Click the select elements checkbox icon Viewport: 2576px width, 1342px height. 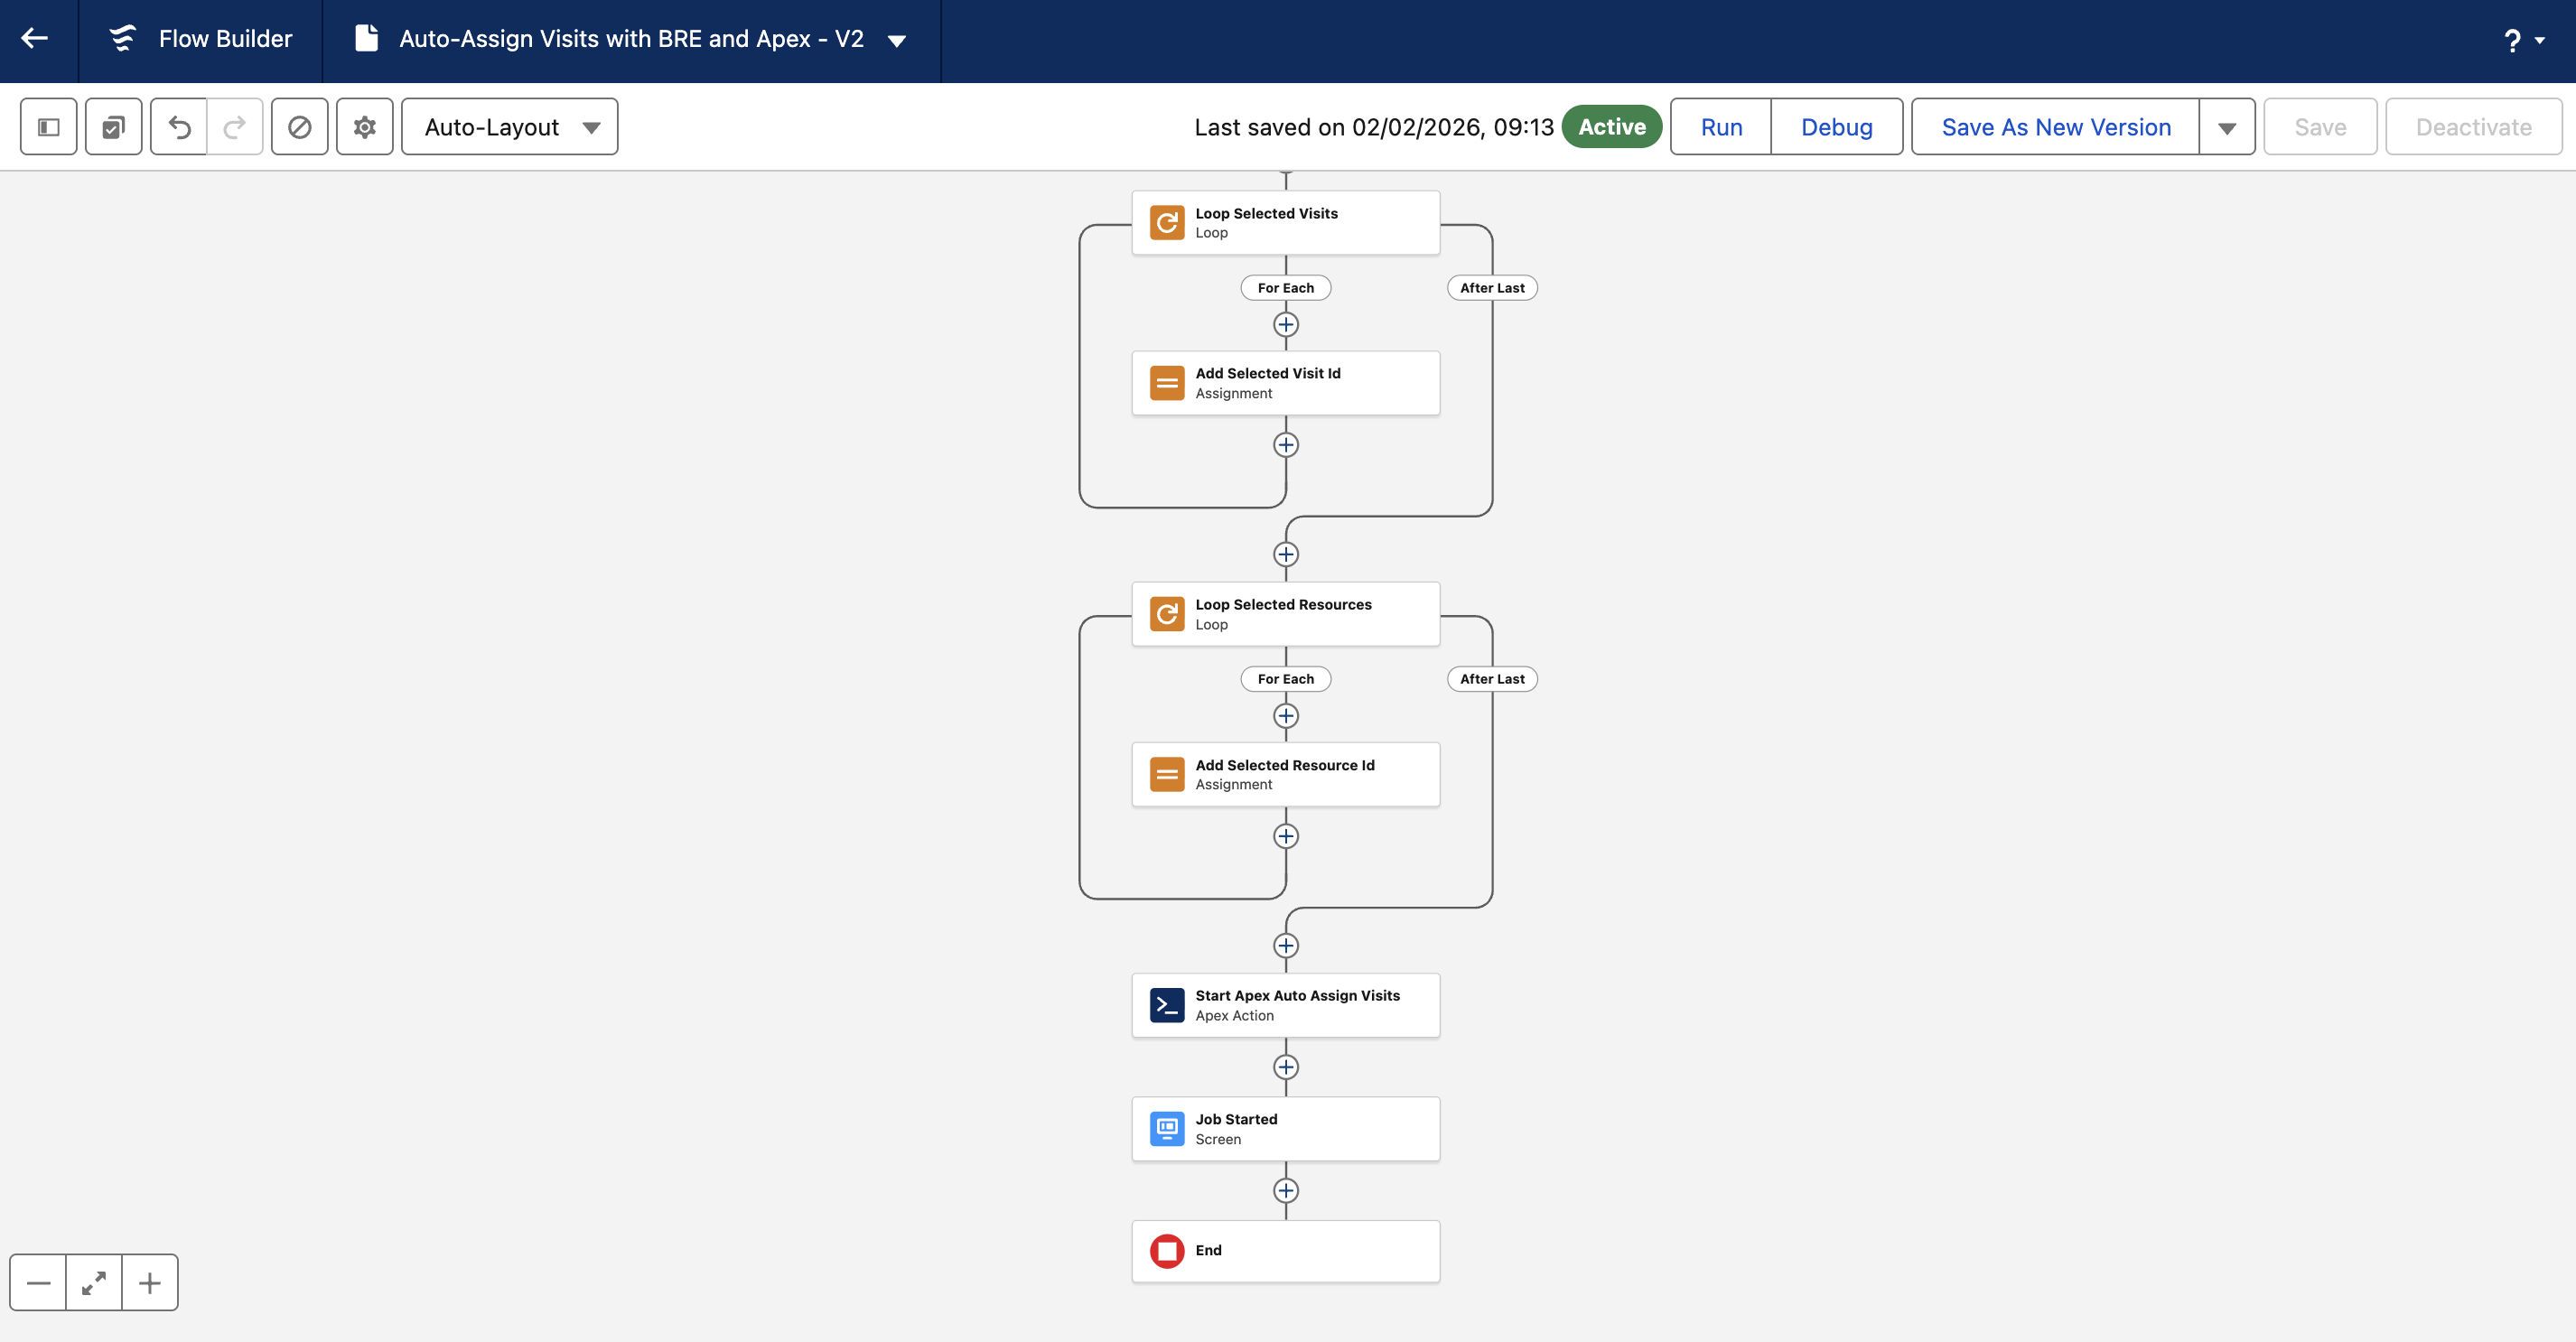pyautogui.click(x=113, y=127)
